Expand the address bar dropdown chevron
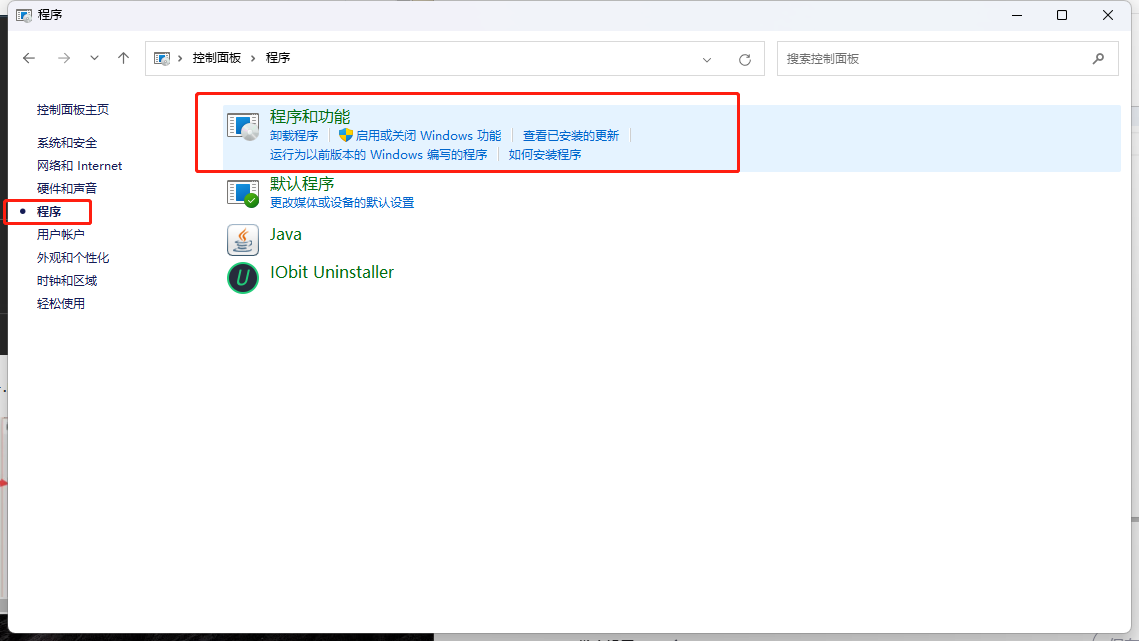Viewport: 1139px width, 641px height. point(707,58)
